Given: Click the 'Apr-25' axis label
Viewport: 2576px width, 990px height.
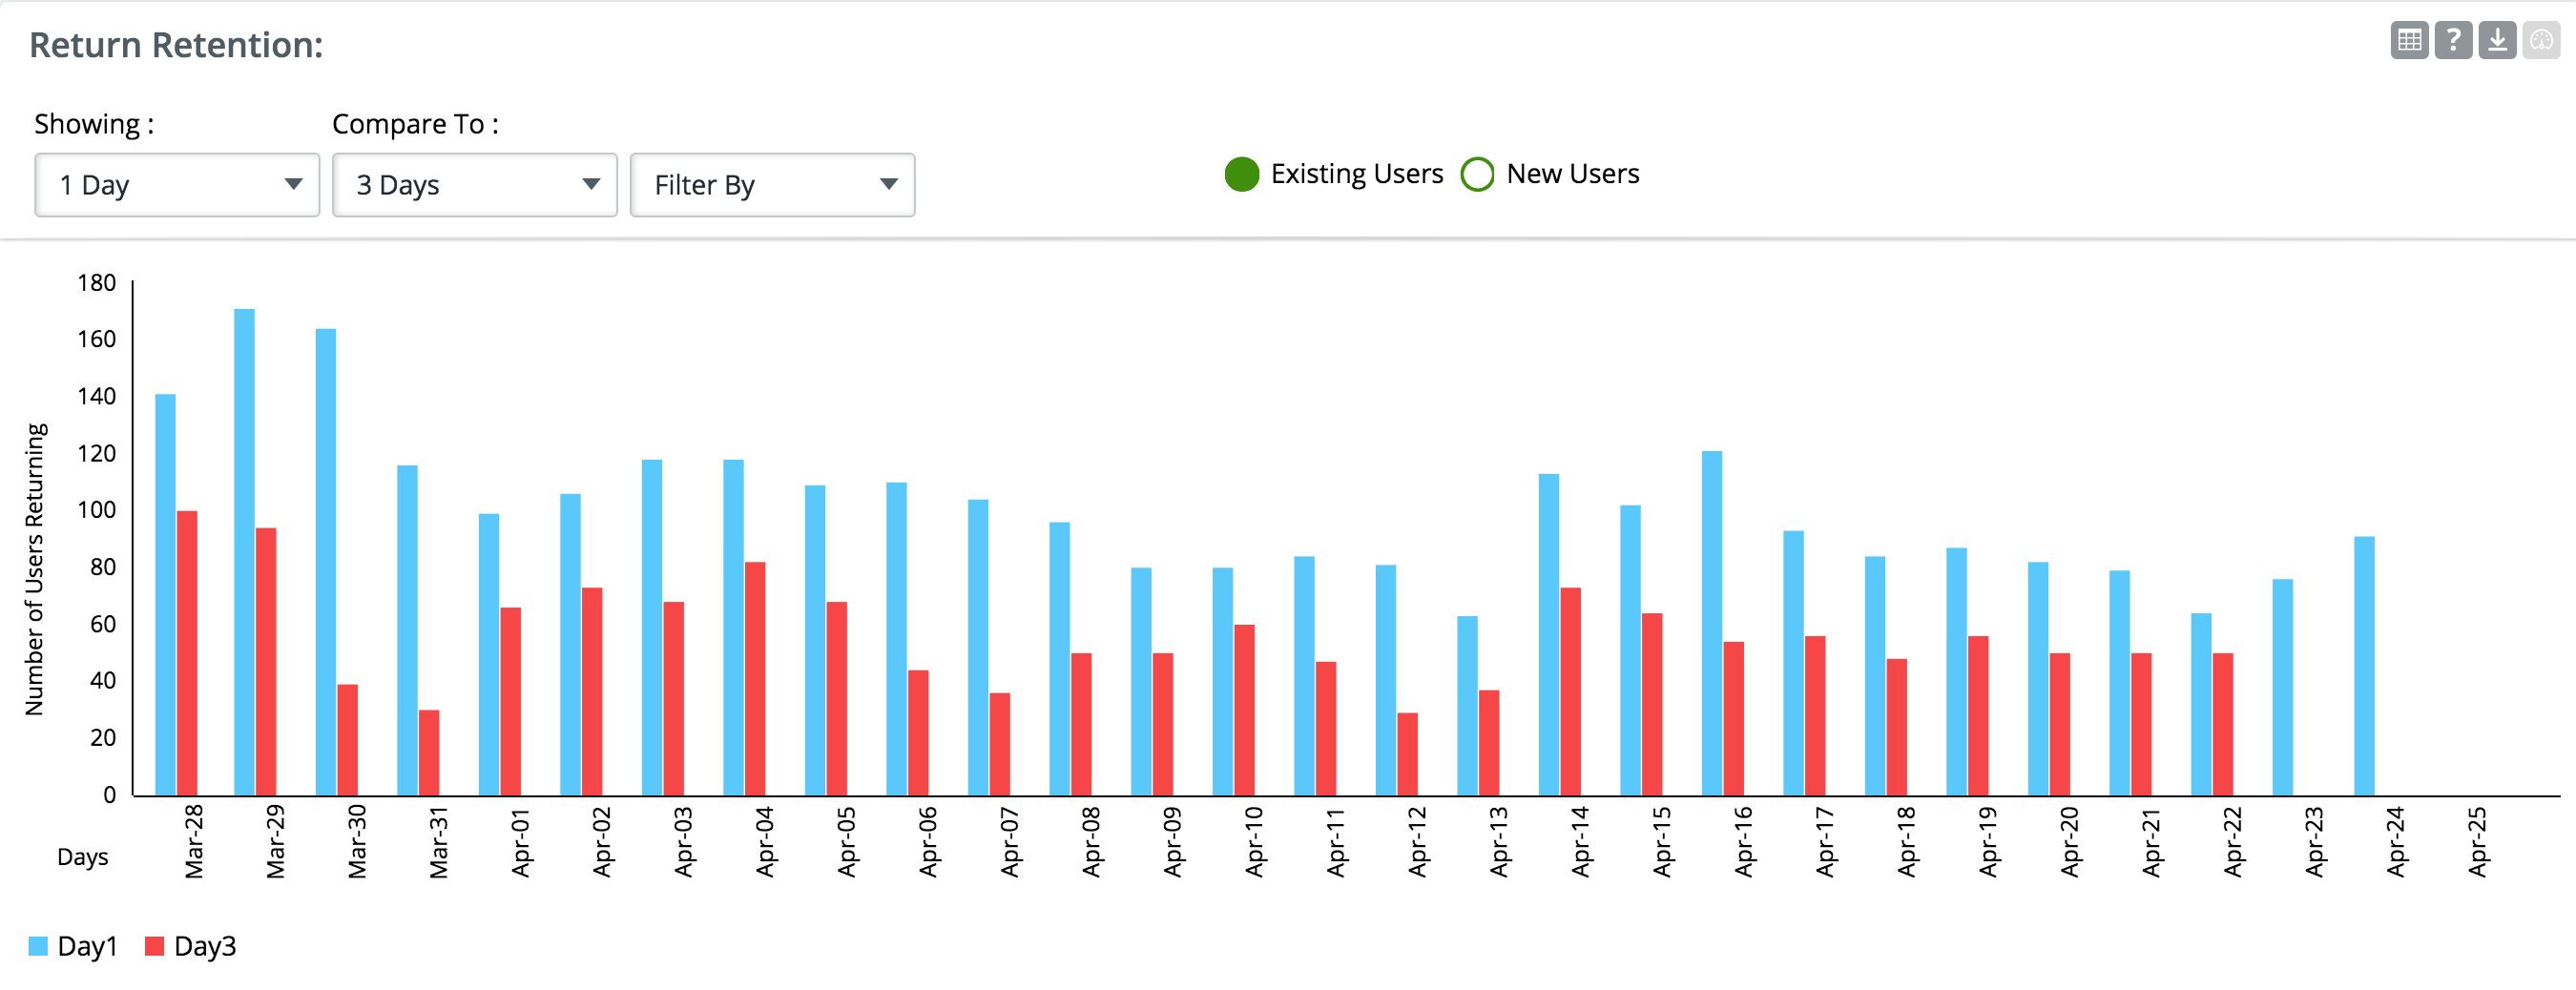Looking at the screenshot, I should coord(2477,842).
